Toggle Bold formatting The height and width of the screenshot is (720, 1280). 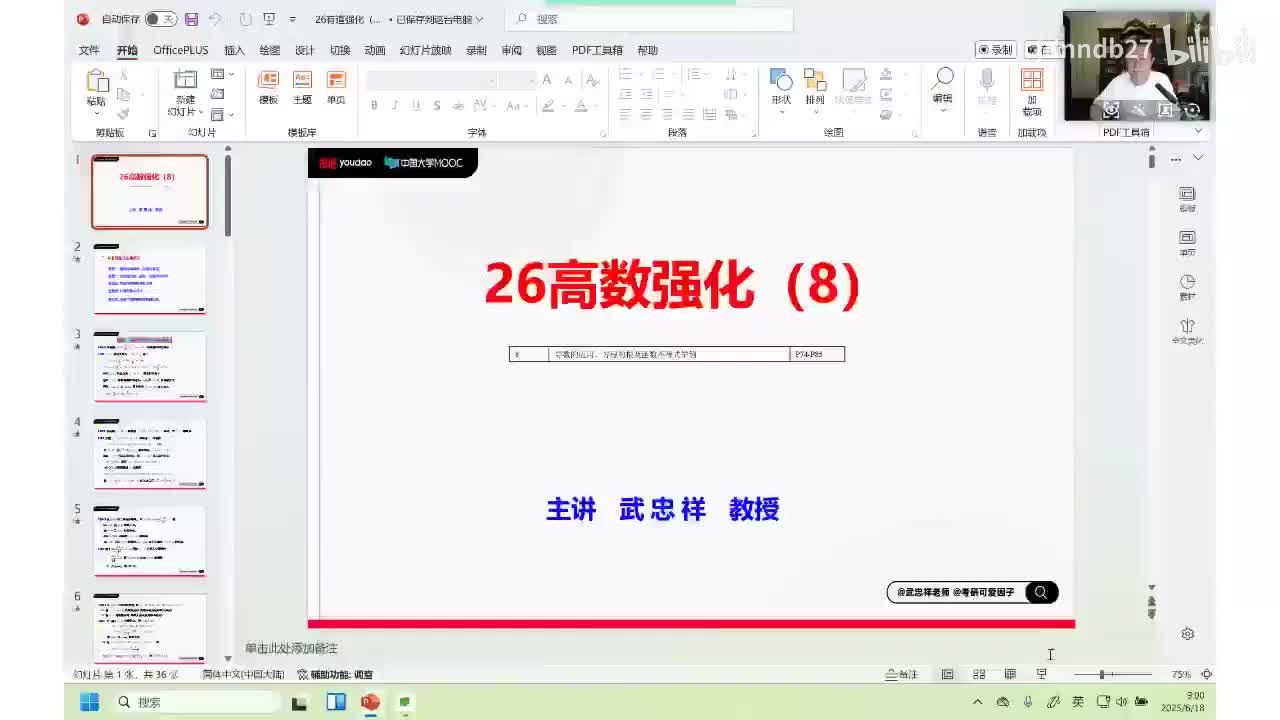click(x=374, y=105)
